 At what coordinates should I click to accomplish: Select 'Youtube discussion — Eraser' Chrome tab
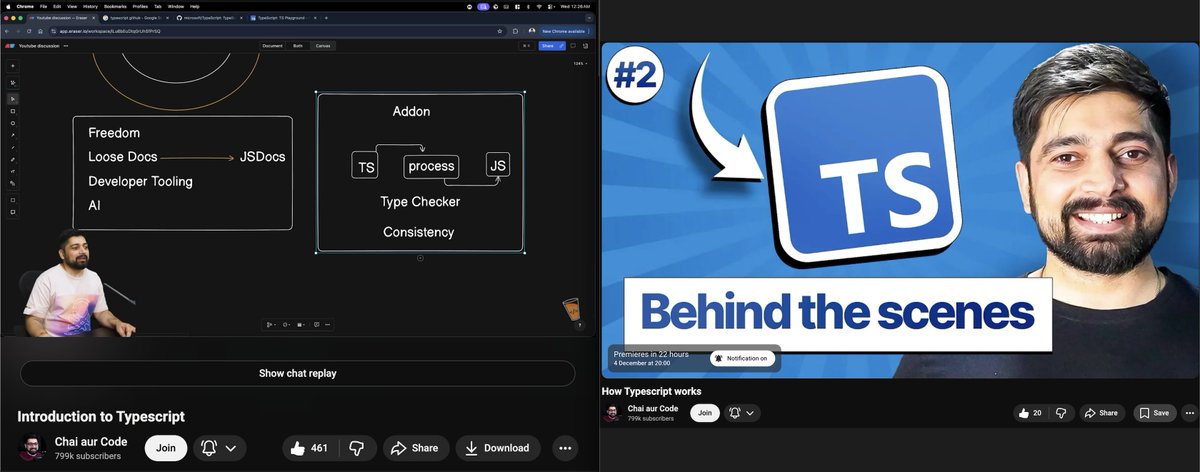coord(64,18)
